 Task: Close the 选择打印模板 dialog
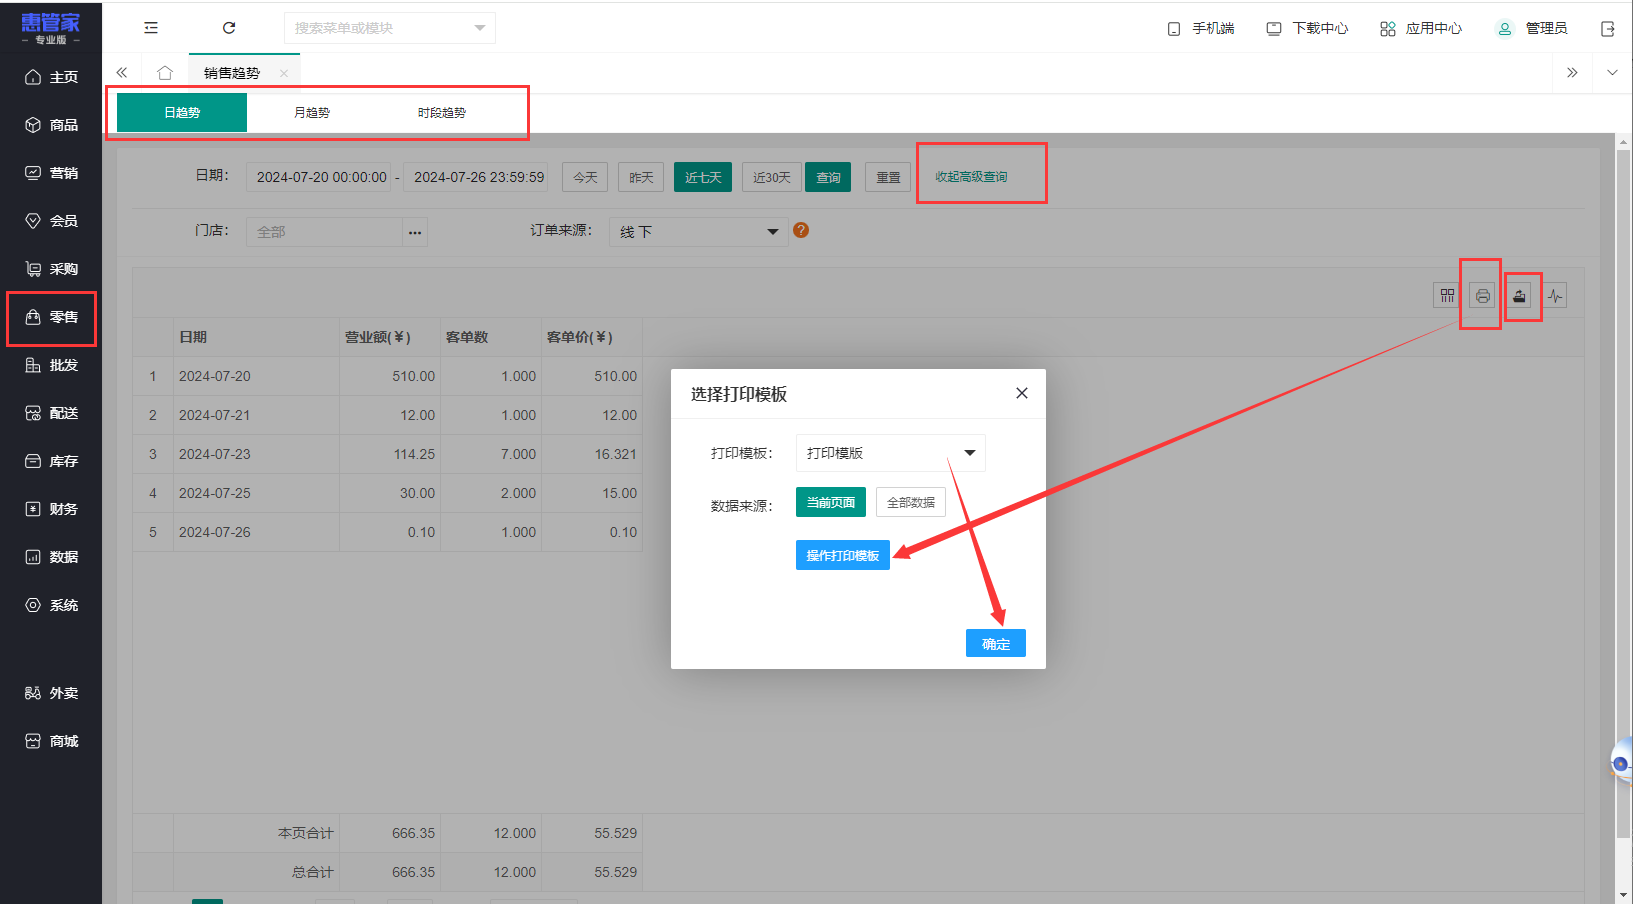pos(1022,393)
